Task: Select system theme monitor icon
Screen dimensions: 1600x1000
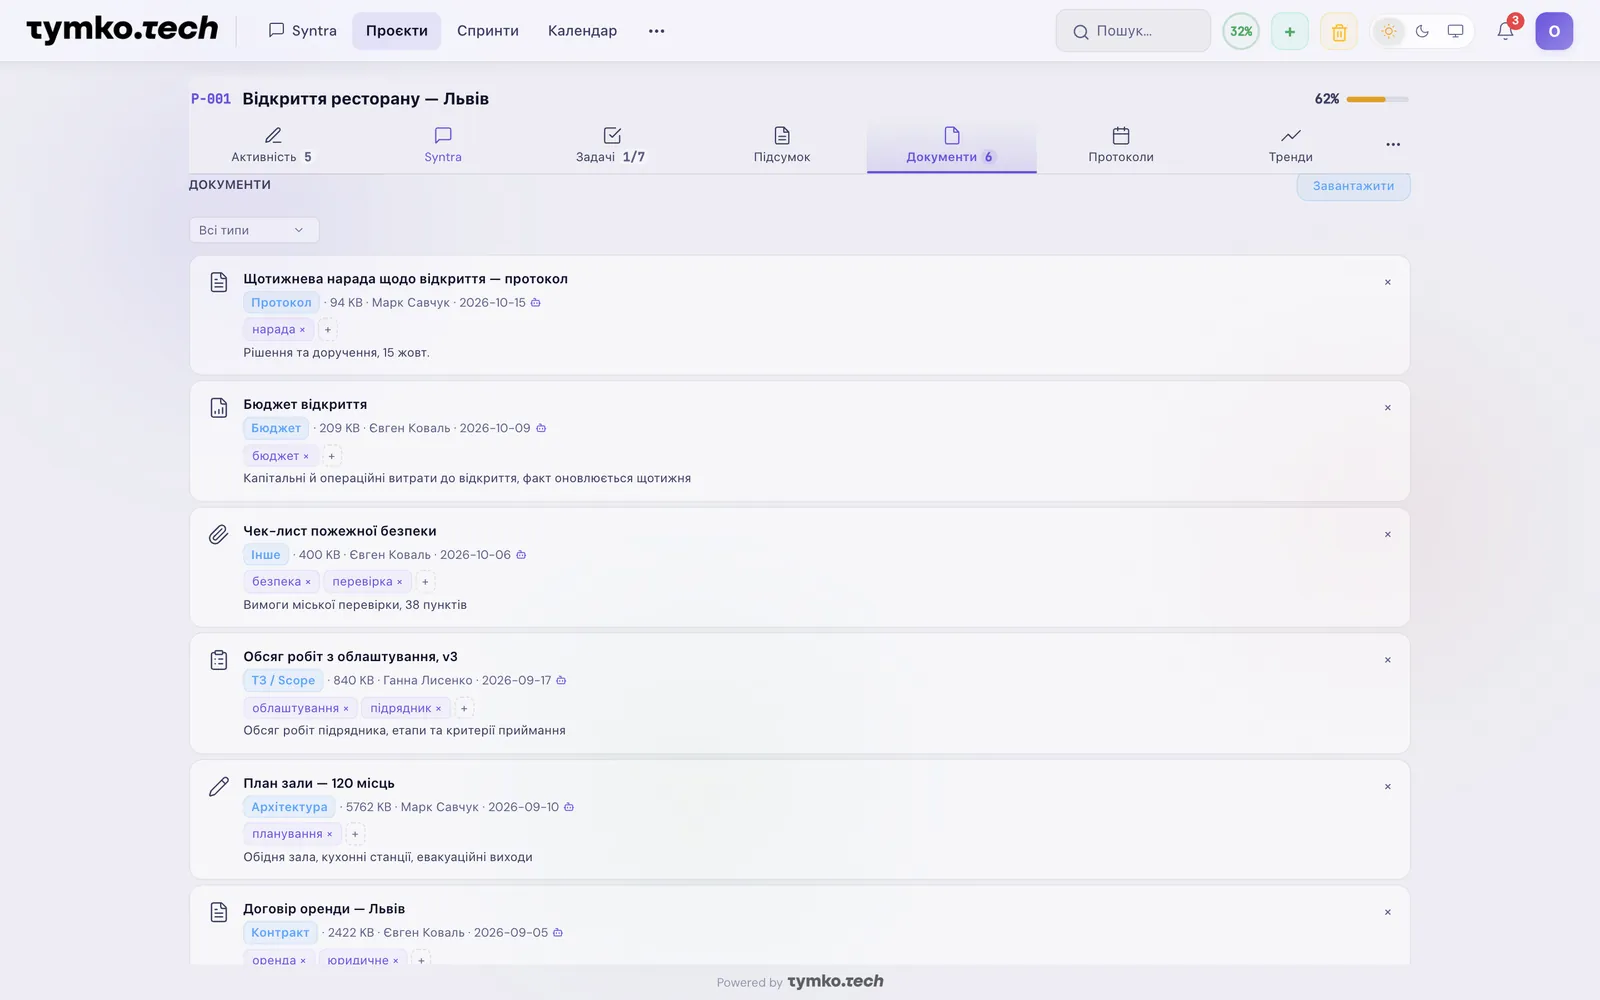Action: point(1455,31)
